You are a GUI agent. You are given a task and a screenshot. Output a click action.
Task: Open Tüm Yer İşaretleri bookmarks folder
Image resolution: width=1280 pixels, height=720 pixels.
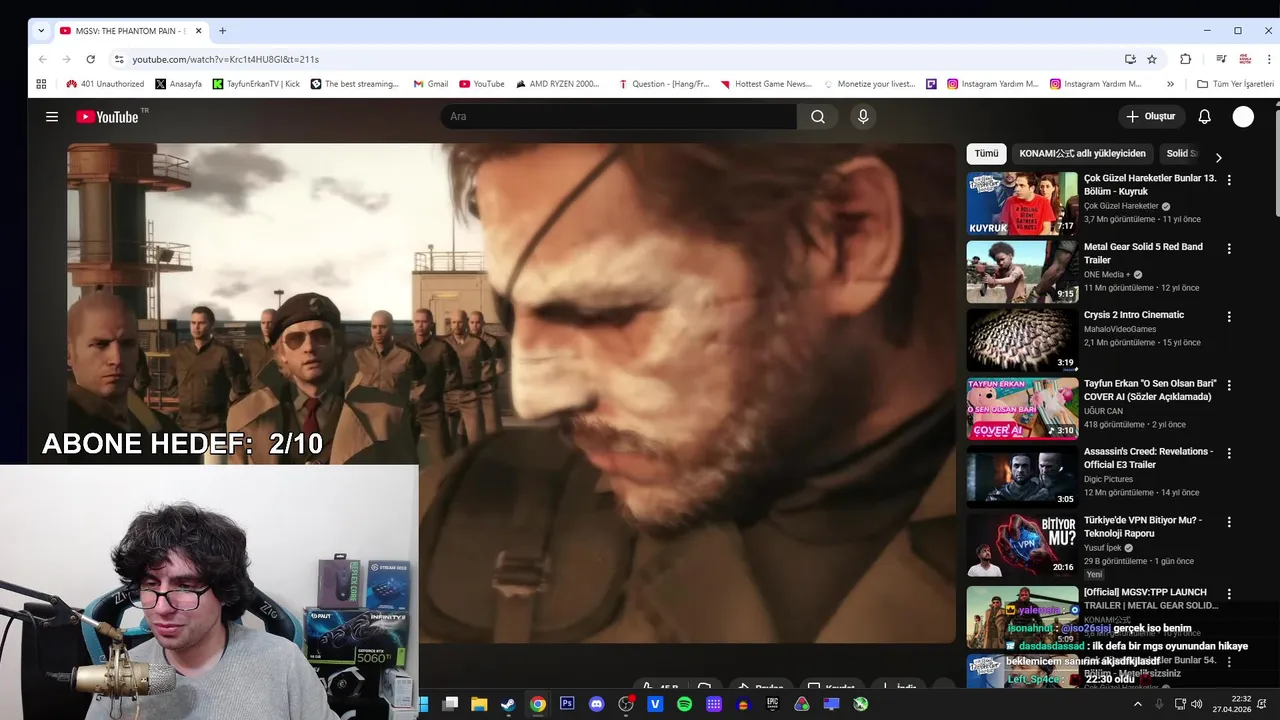[x=1235, y=84]
